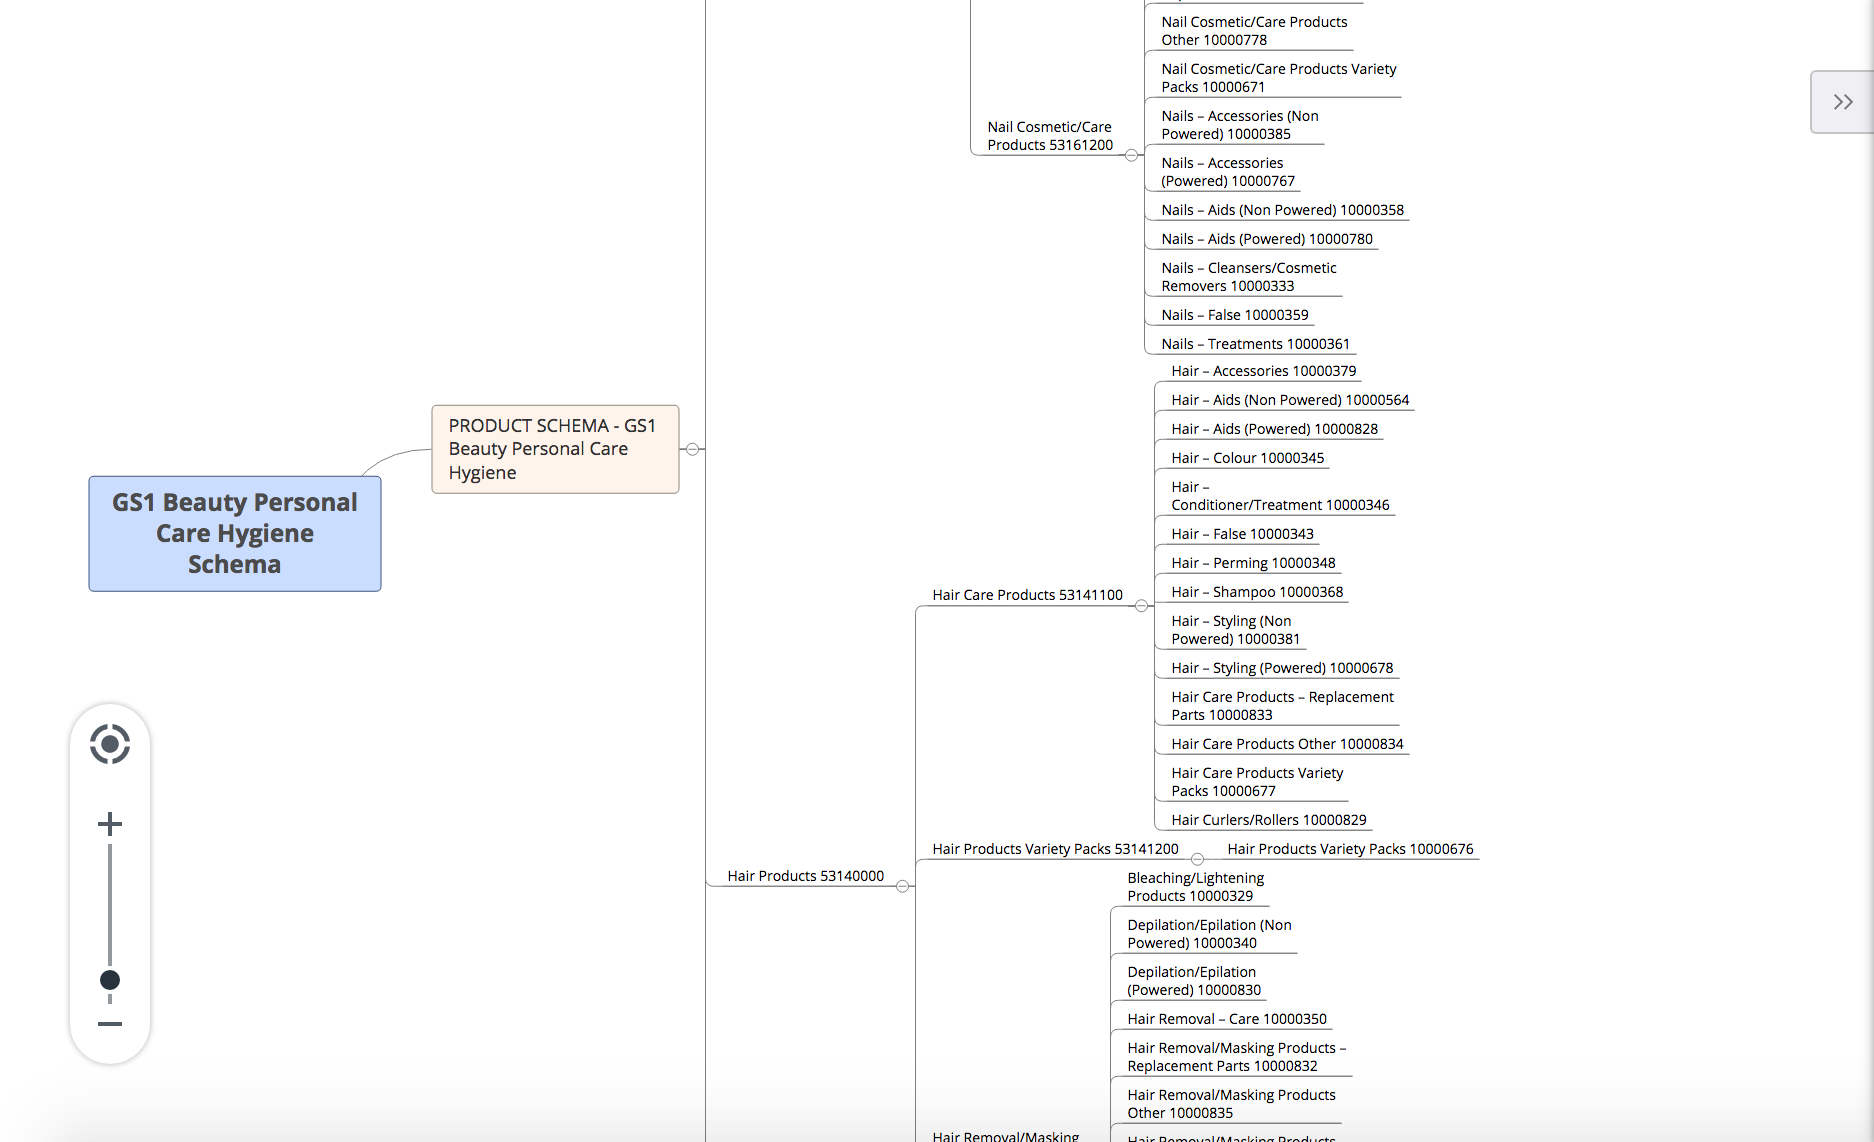Select Hair Products Variety Packs 53141200 node
This screenshot has width=1874, height=1142.
point(1055,849)
